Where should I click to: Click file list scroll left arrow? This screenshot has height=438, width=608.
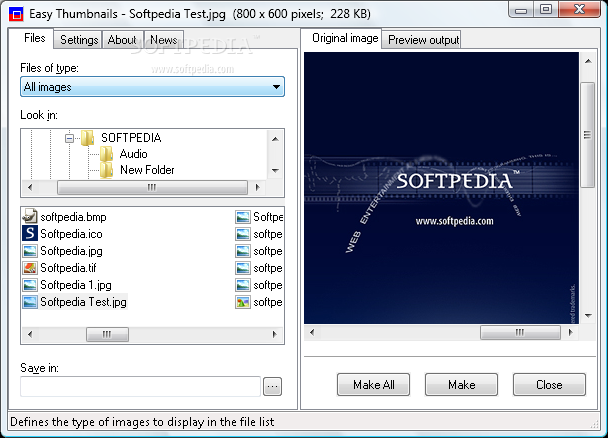click(30, 334)
